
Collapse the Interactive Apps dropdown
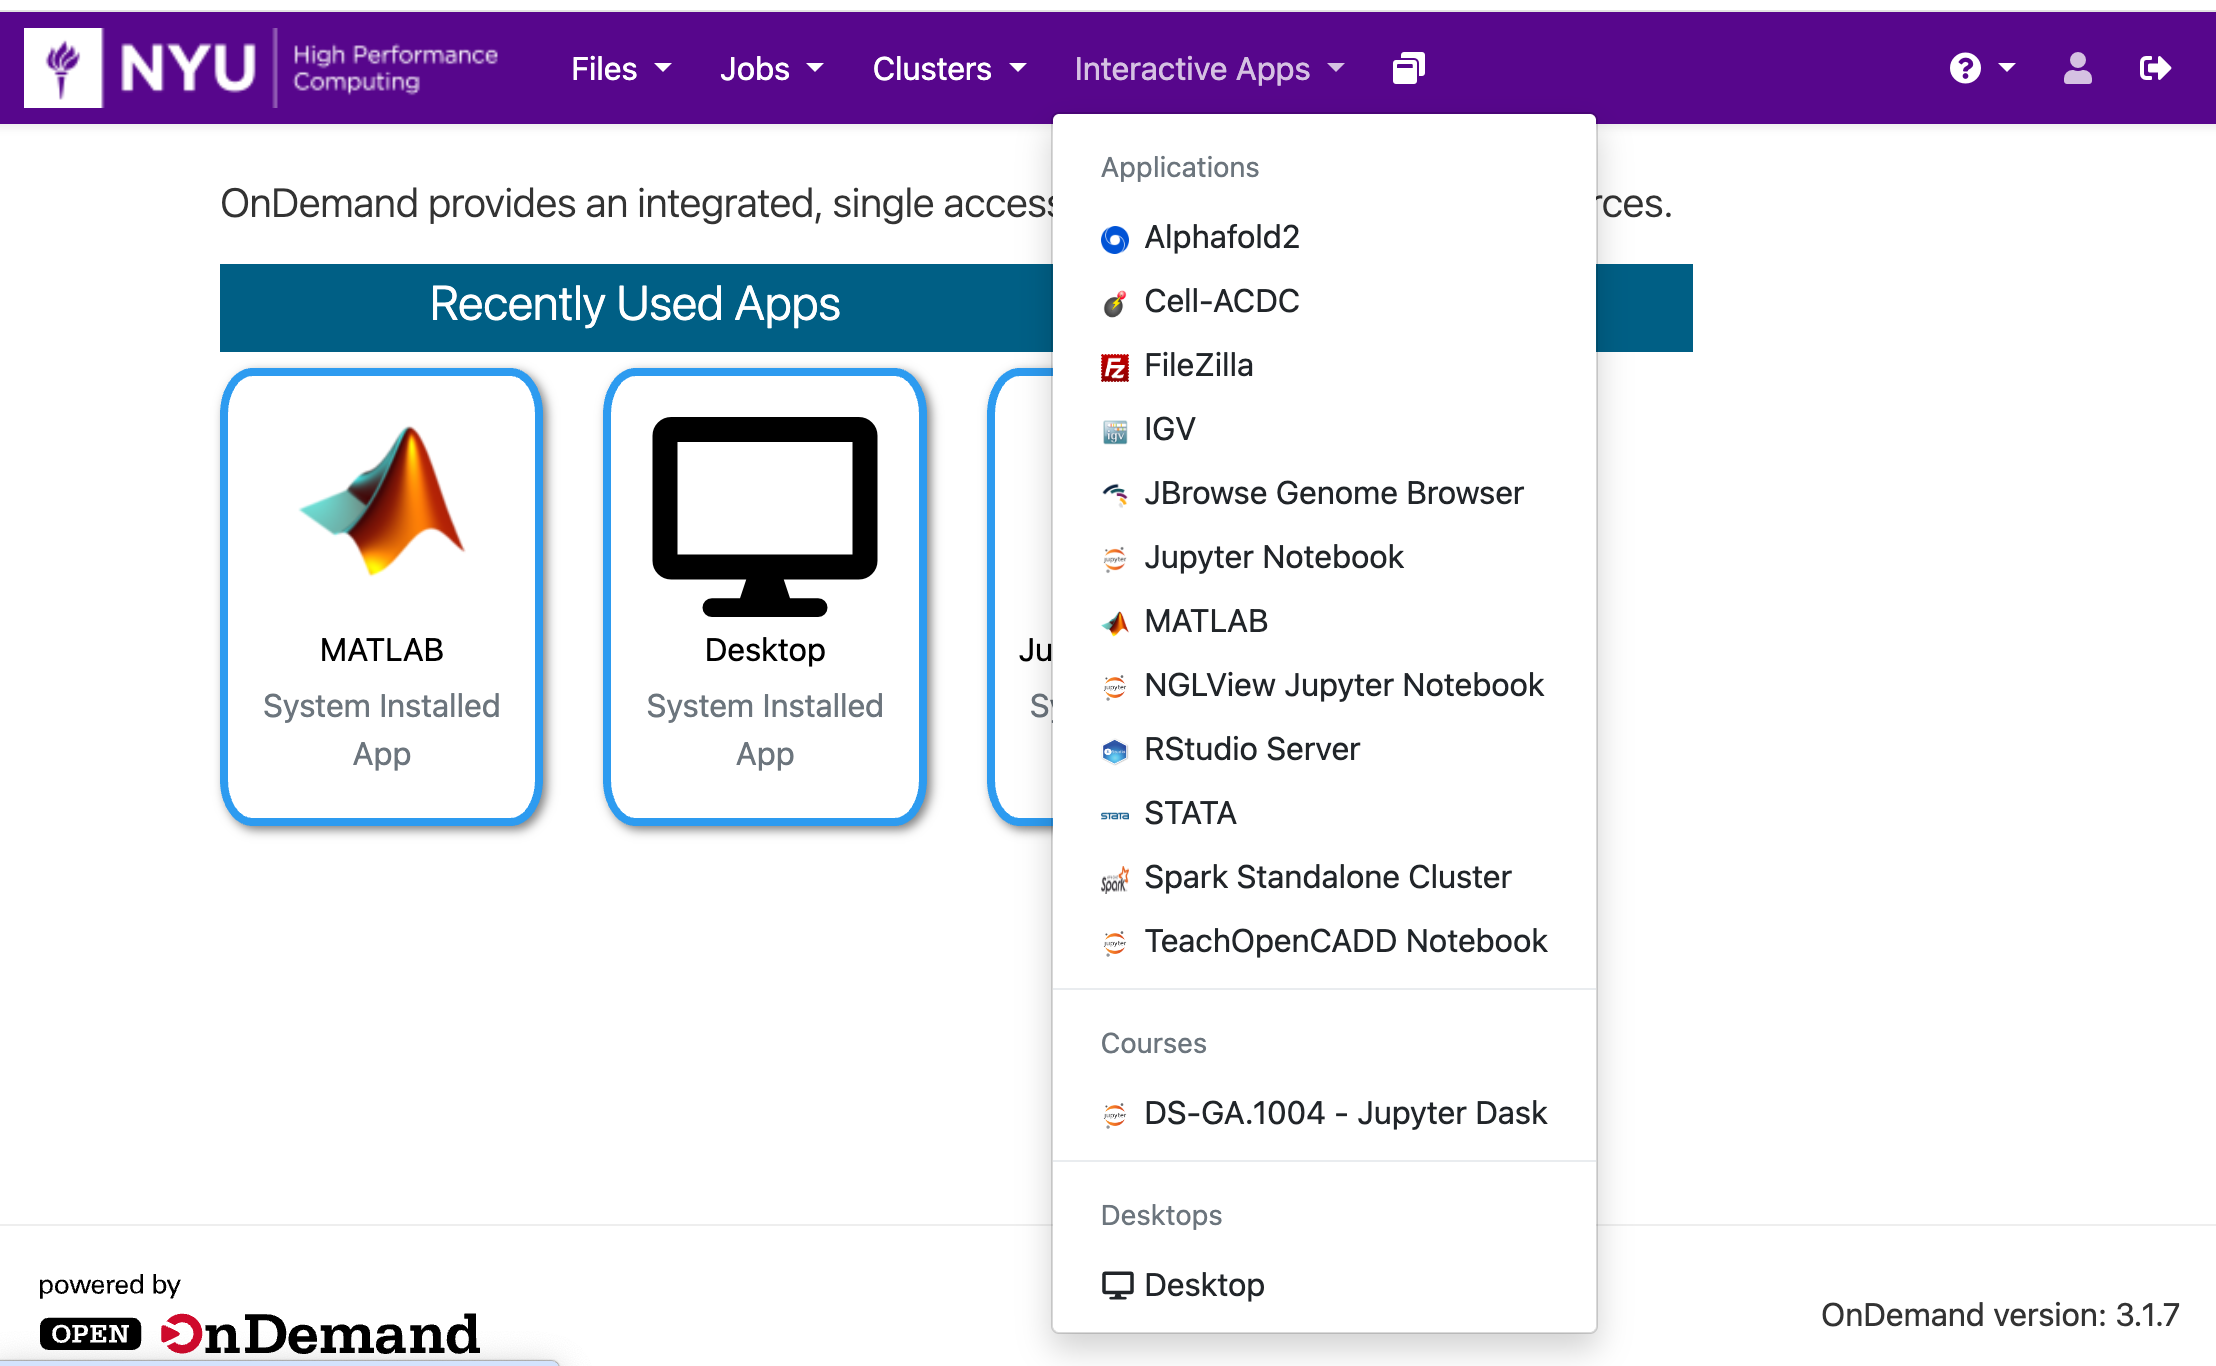(1209, 68)
